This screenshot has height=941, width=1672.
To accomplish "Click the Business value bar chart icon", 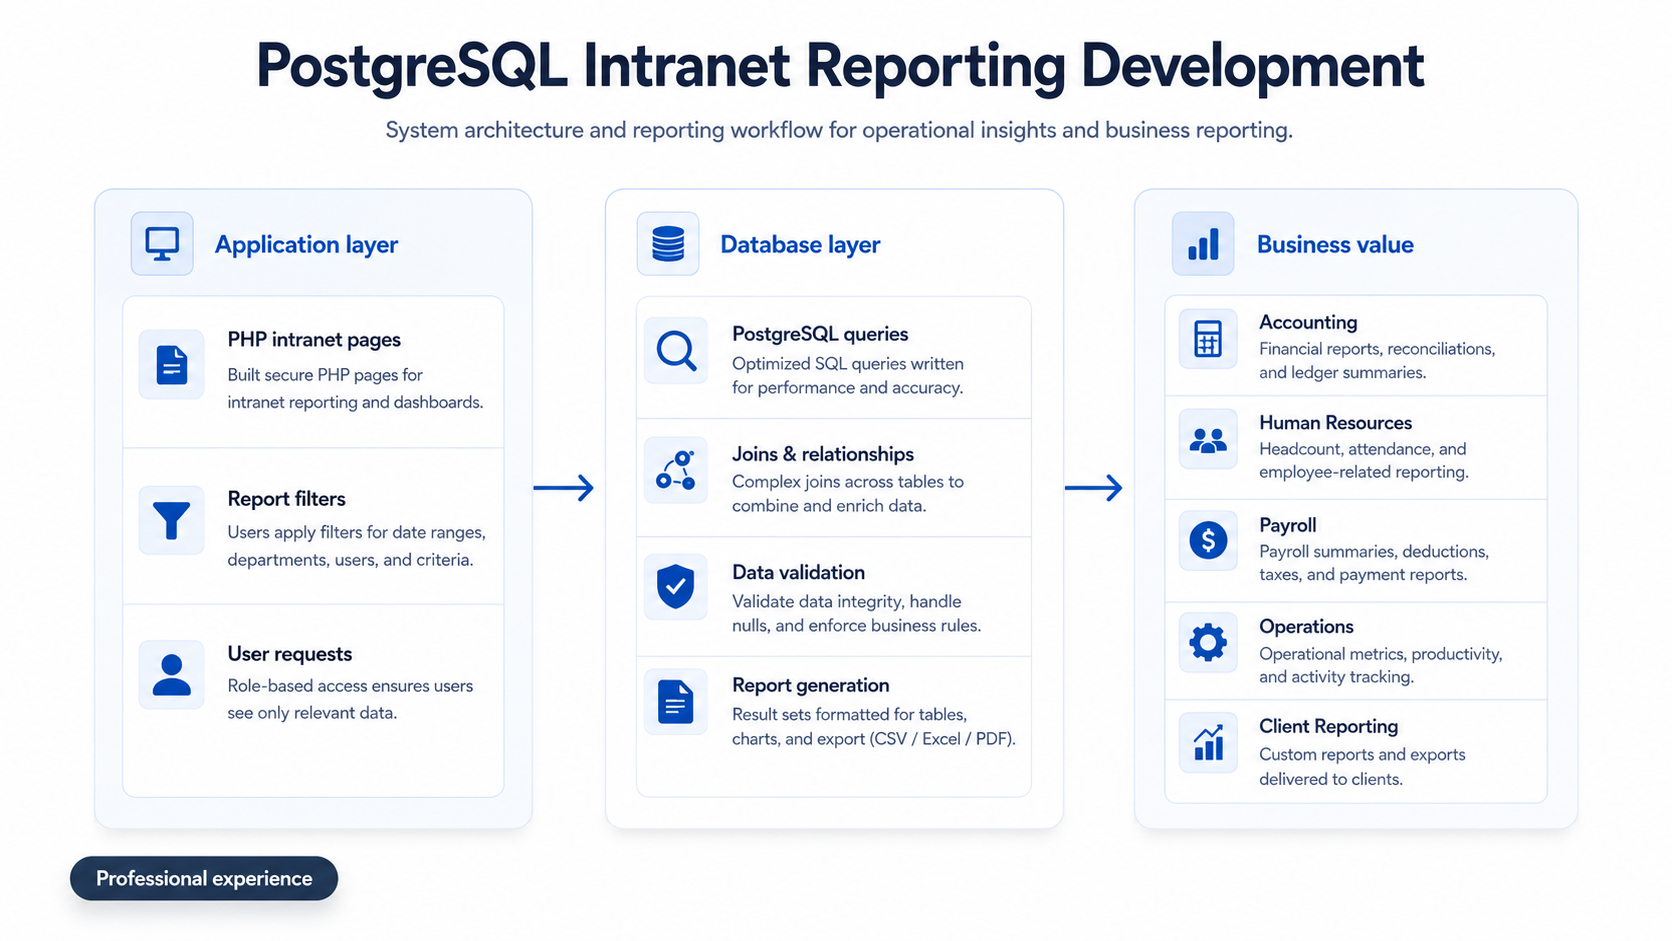I will coord(1203,243).
